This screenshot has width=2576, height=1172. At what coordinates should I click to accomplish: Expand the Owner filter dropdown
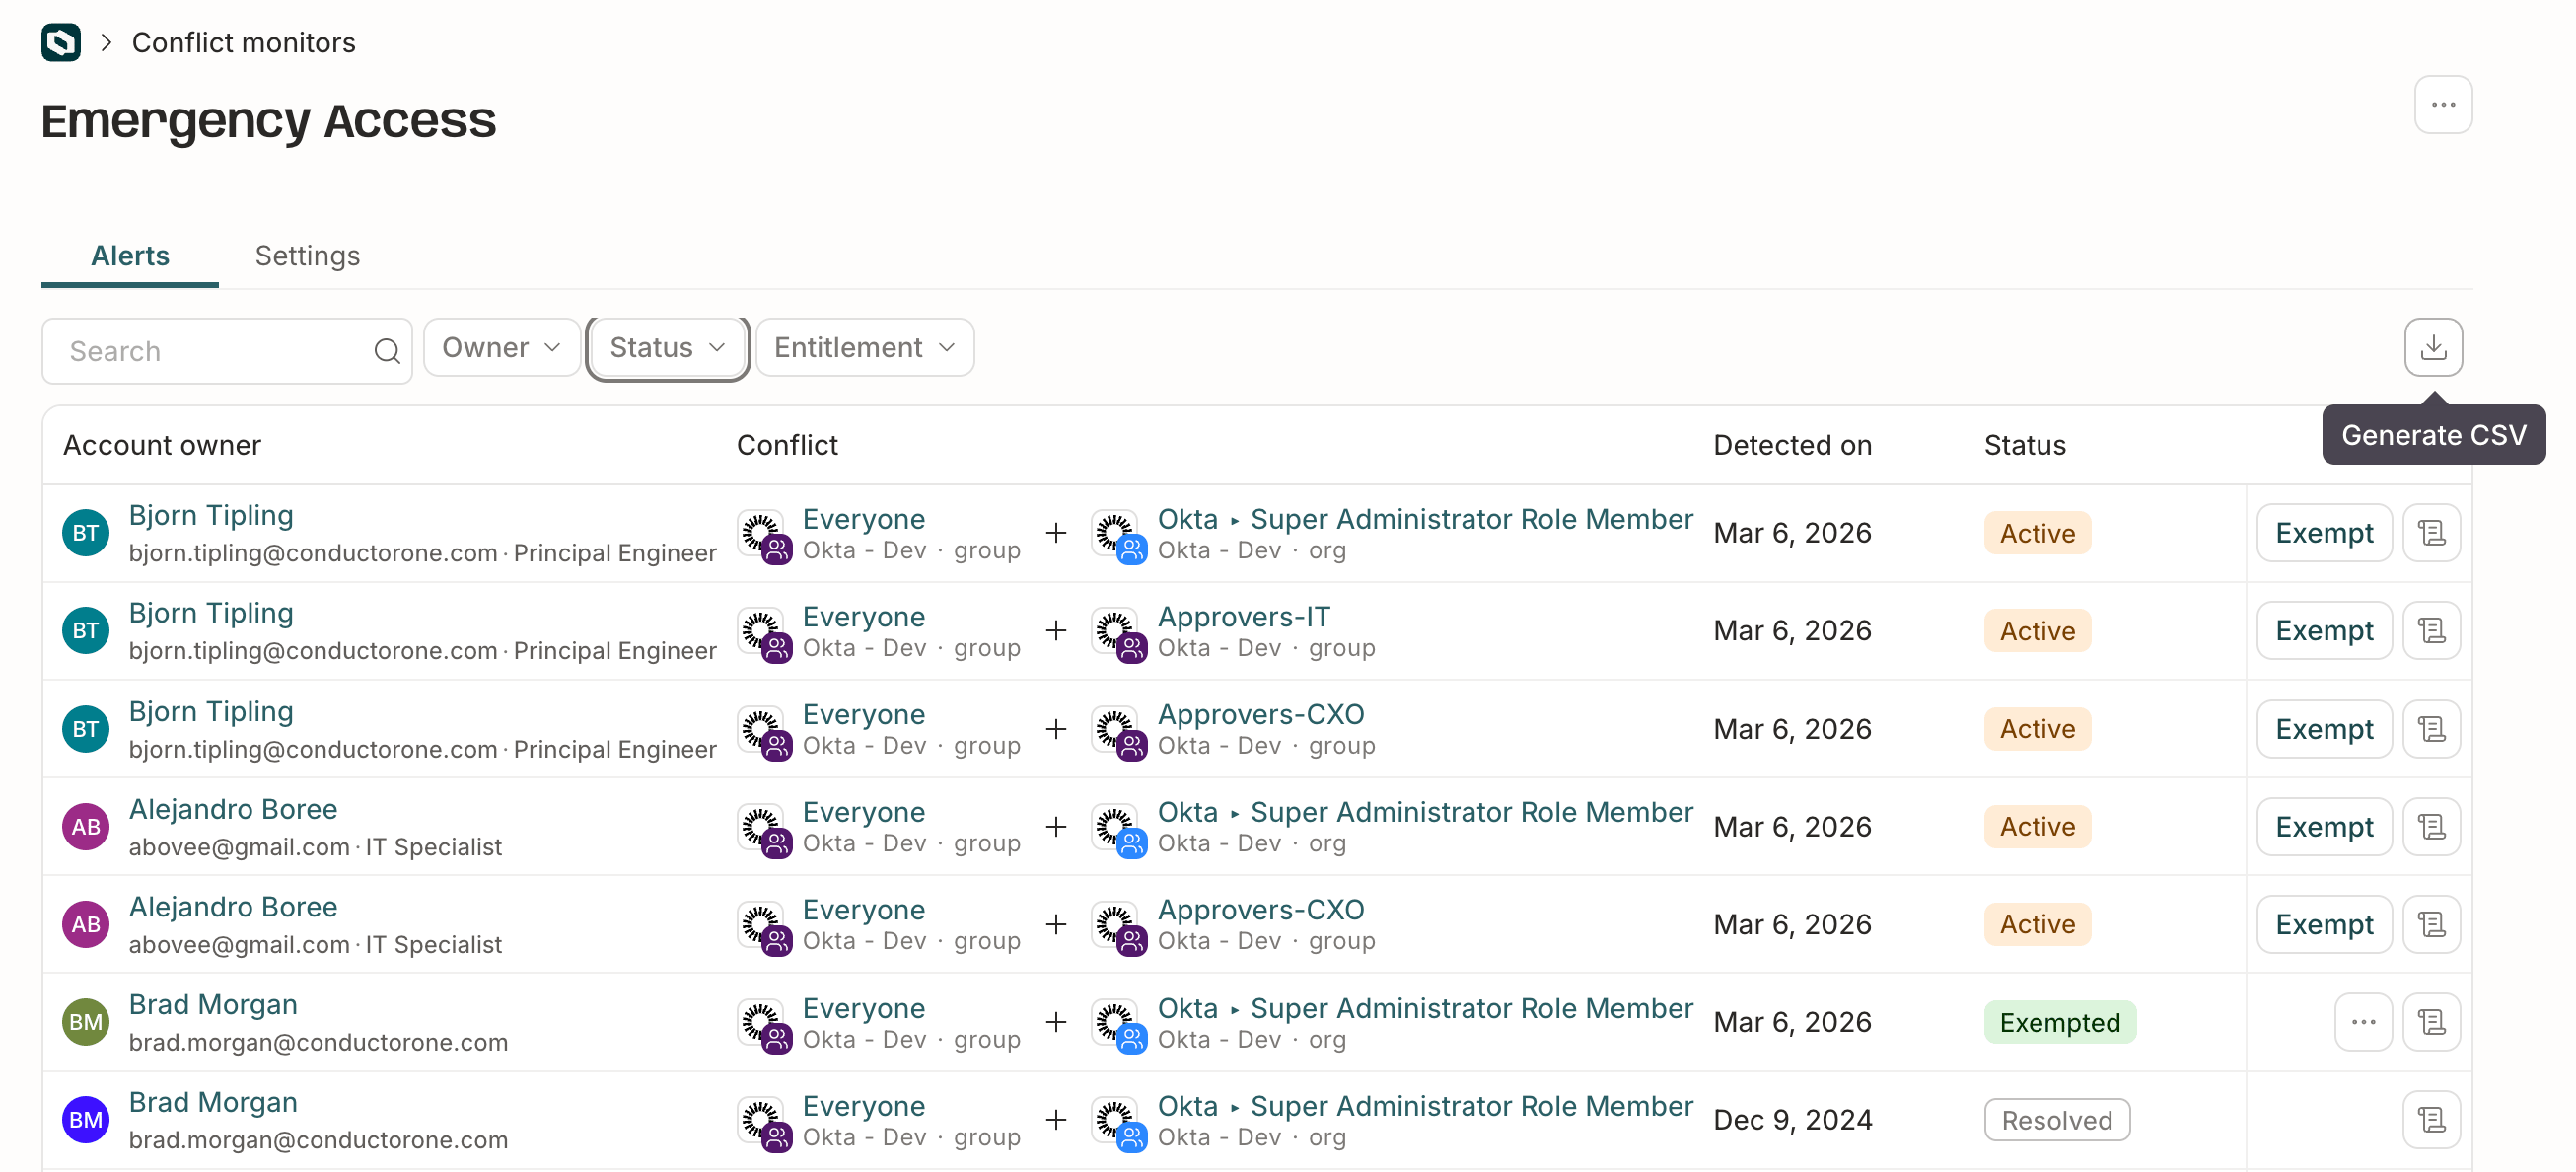(x=501, y=347)
